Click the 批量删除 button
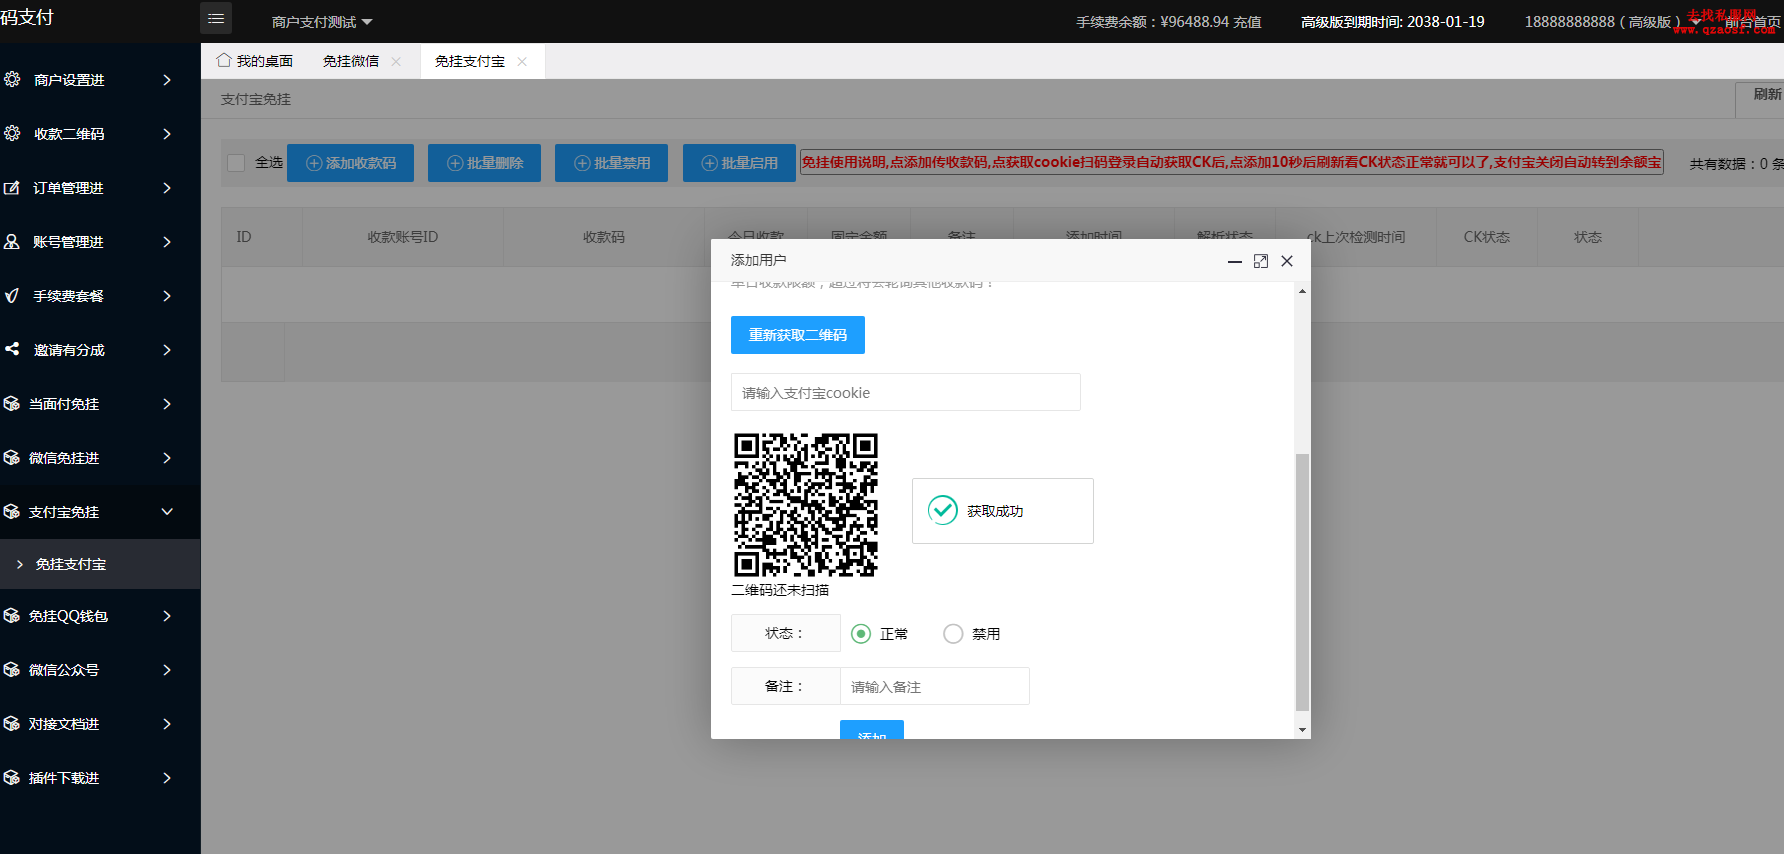The image size is (1784, 854). tap(485, 163)
